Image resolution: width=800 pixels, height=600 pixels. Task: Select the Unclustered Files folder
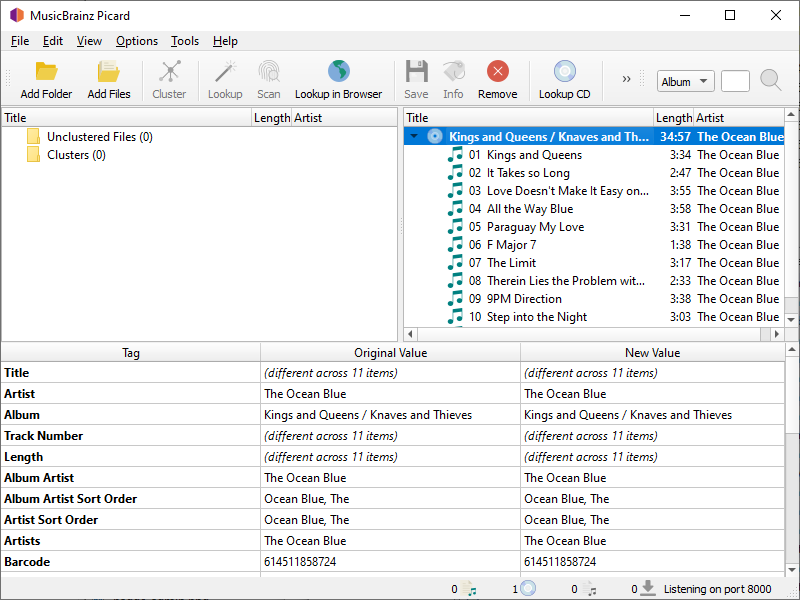point(99,137)
